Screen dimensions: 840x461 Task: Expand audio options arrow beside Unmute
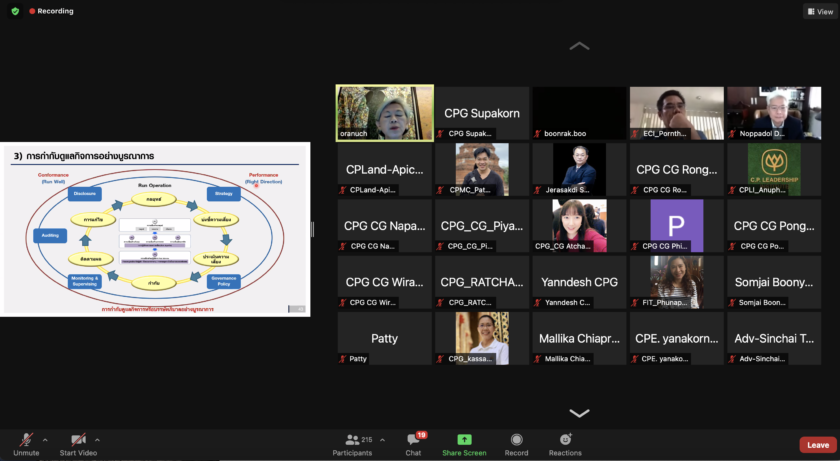click(45, 439)
